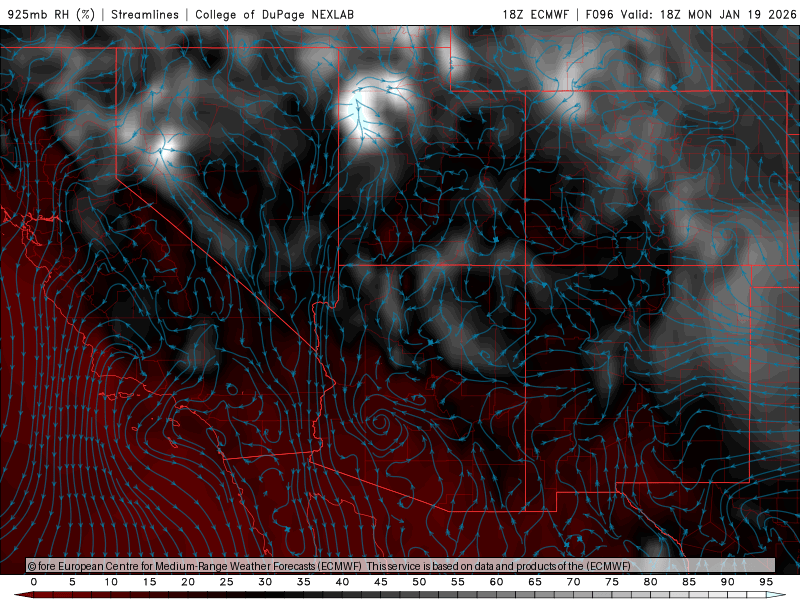Click the 'F096' forecast hour text
The width and height of the screenshot is (800, 600).
coord(599,14)
